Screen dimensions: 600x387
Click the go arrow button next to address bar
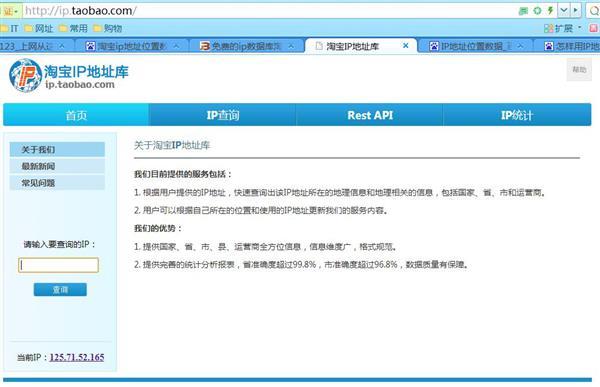576,10
